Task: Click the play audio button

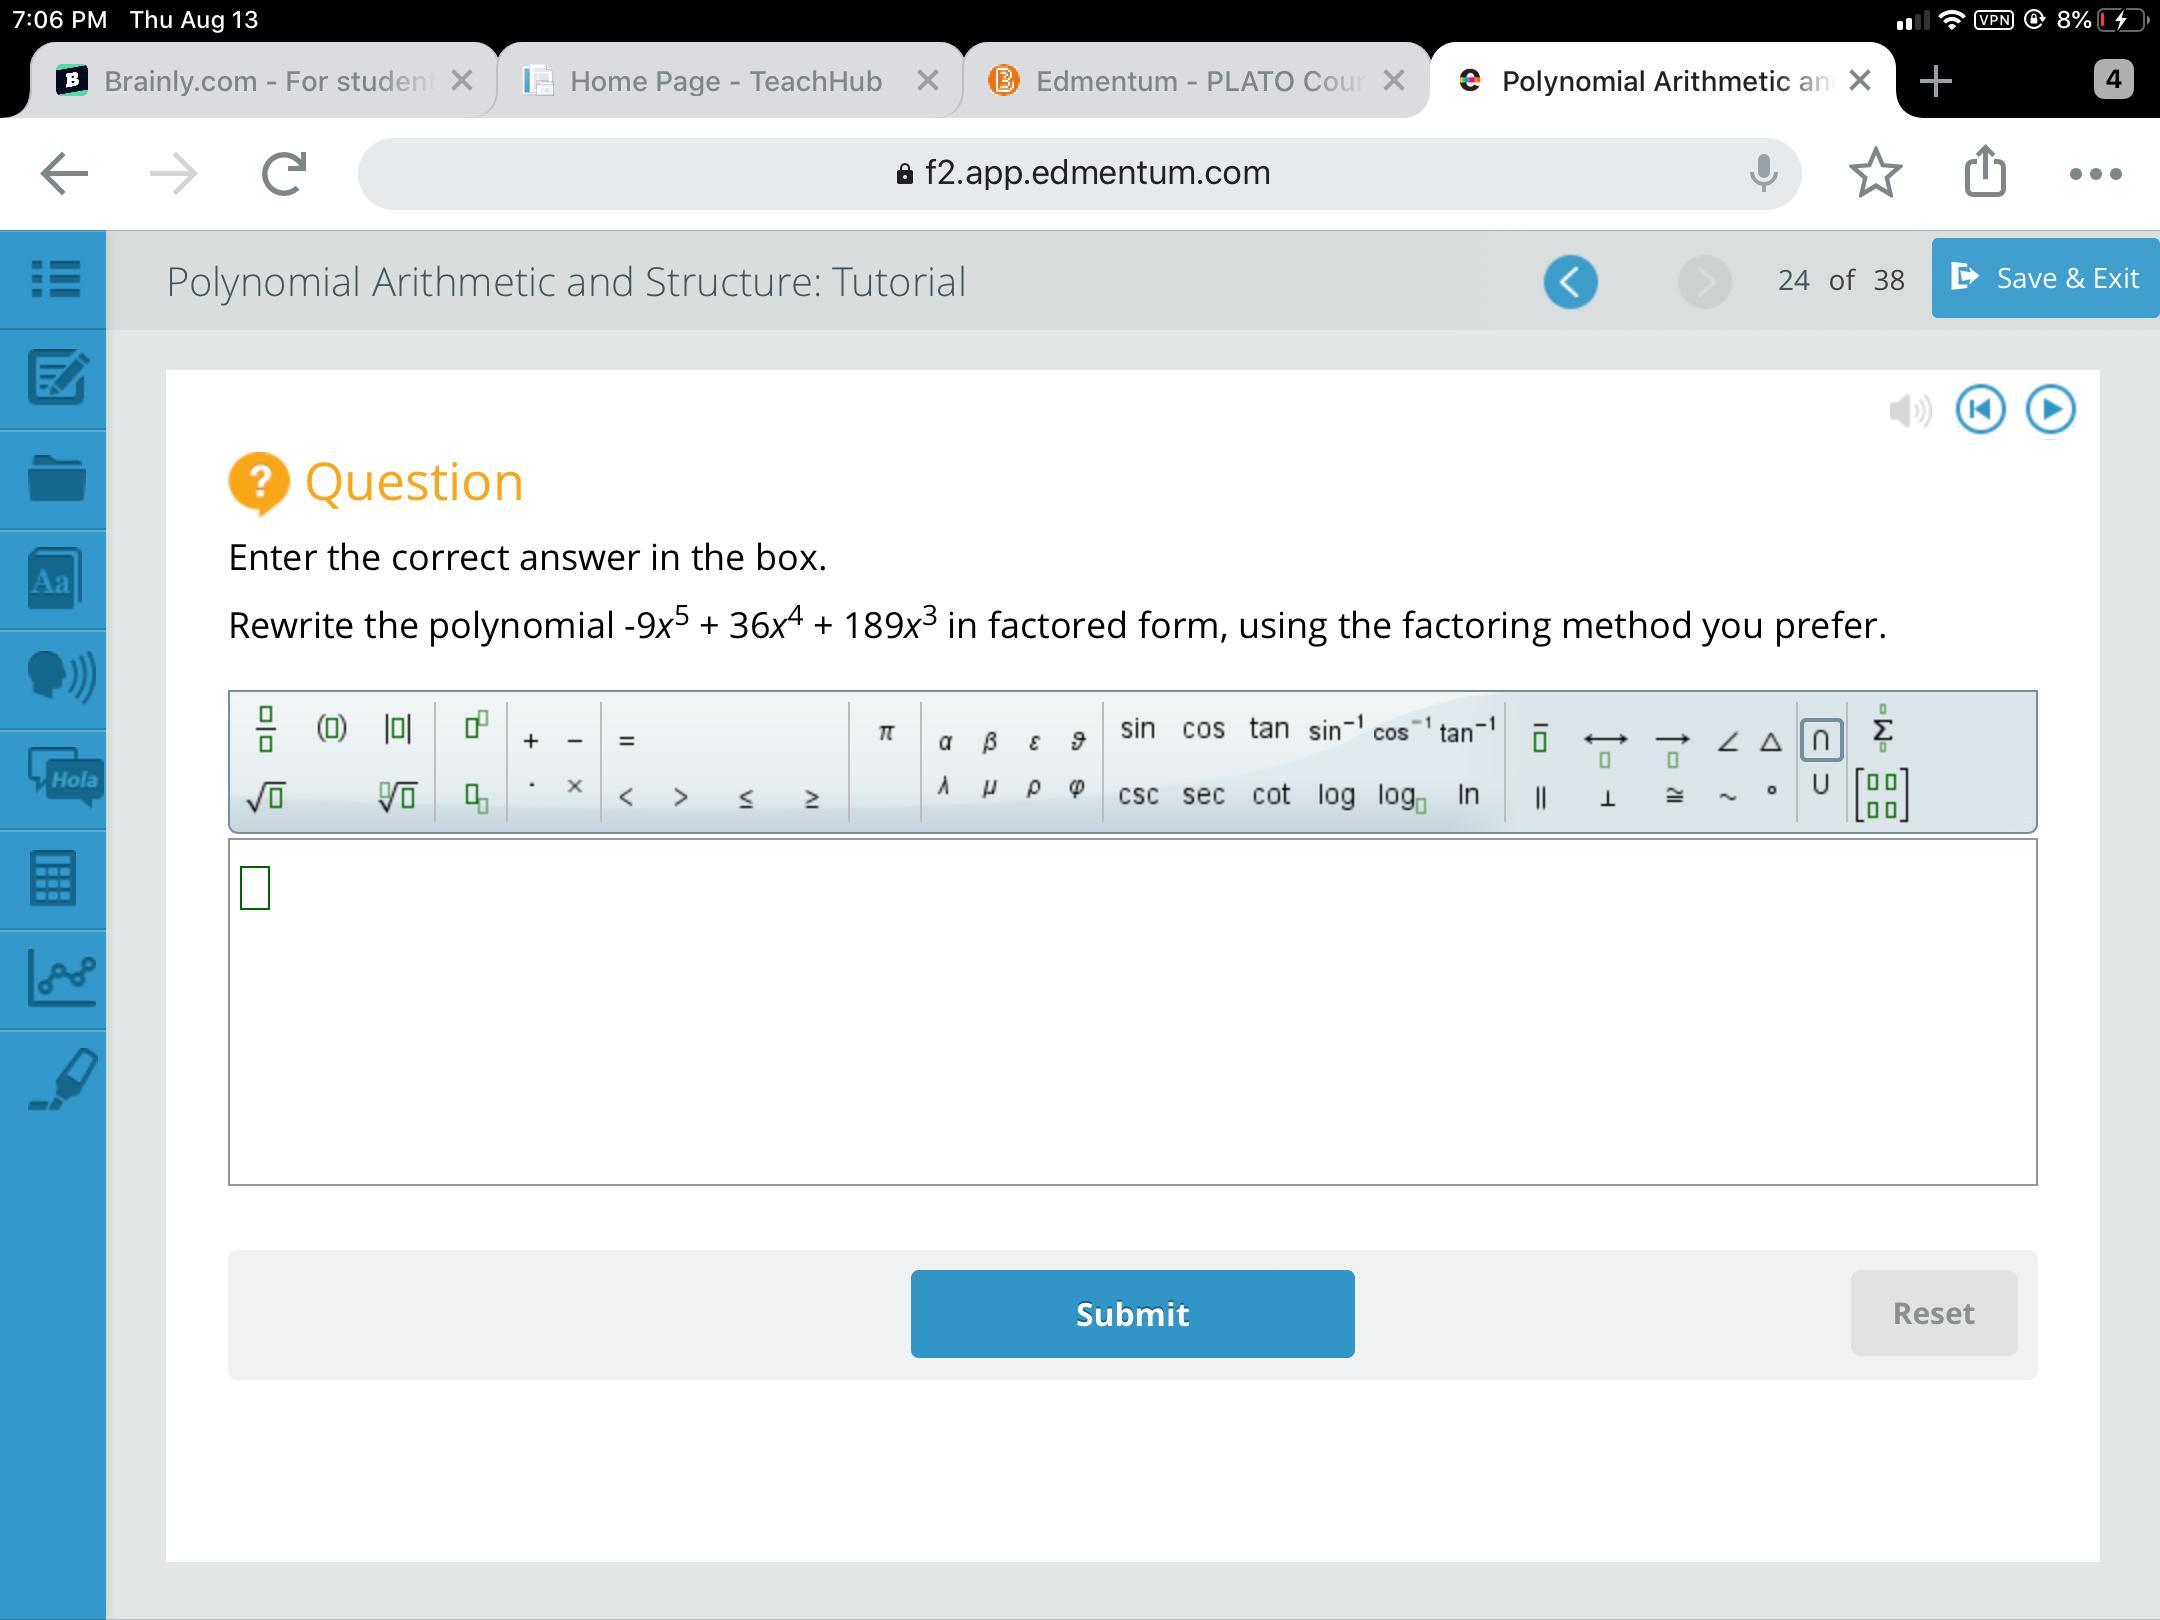Action: point(2050,409)
